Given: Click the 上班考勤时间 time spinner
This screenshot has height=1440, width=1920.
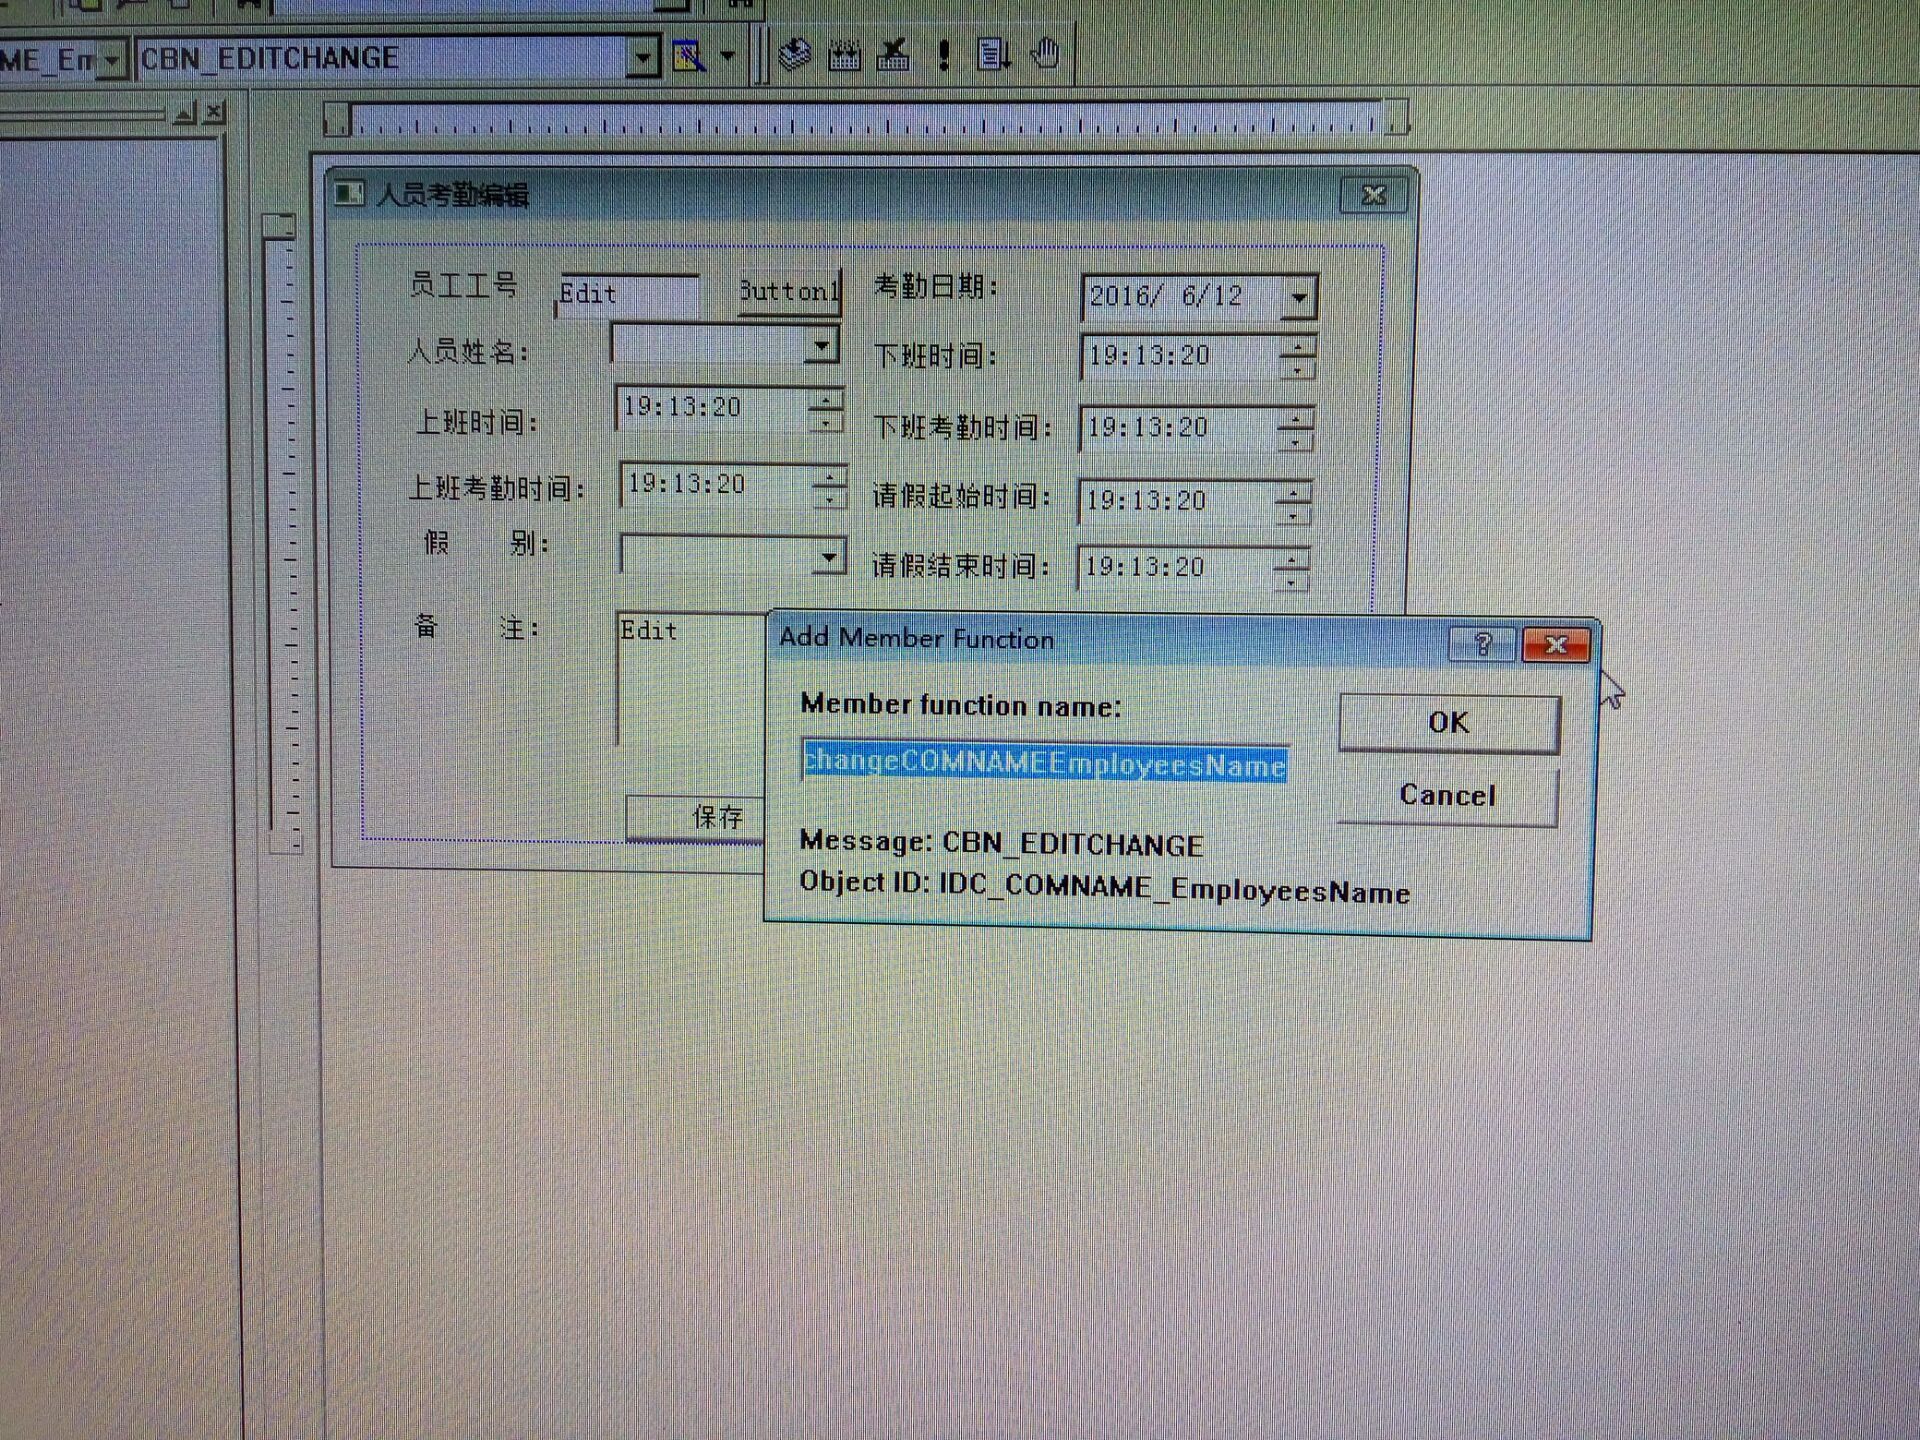Looking at the screenshot, I should 829,487.
